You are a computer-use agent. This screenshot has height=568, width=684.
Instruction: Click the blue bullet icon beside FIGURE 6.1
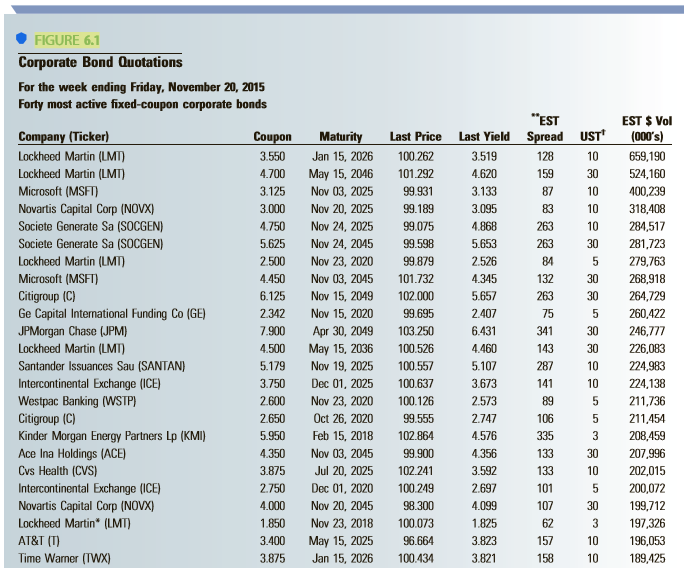coord(22,40)
